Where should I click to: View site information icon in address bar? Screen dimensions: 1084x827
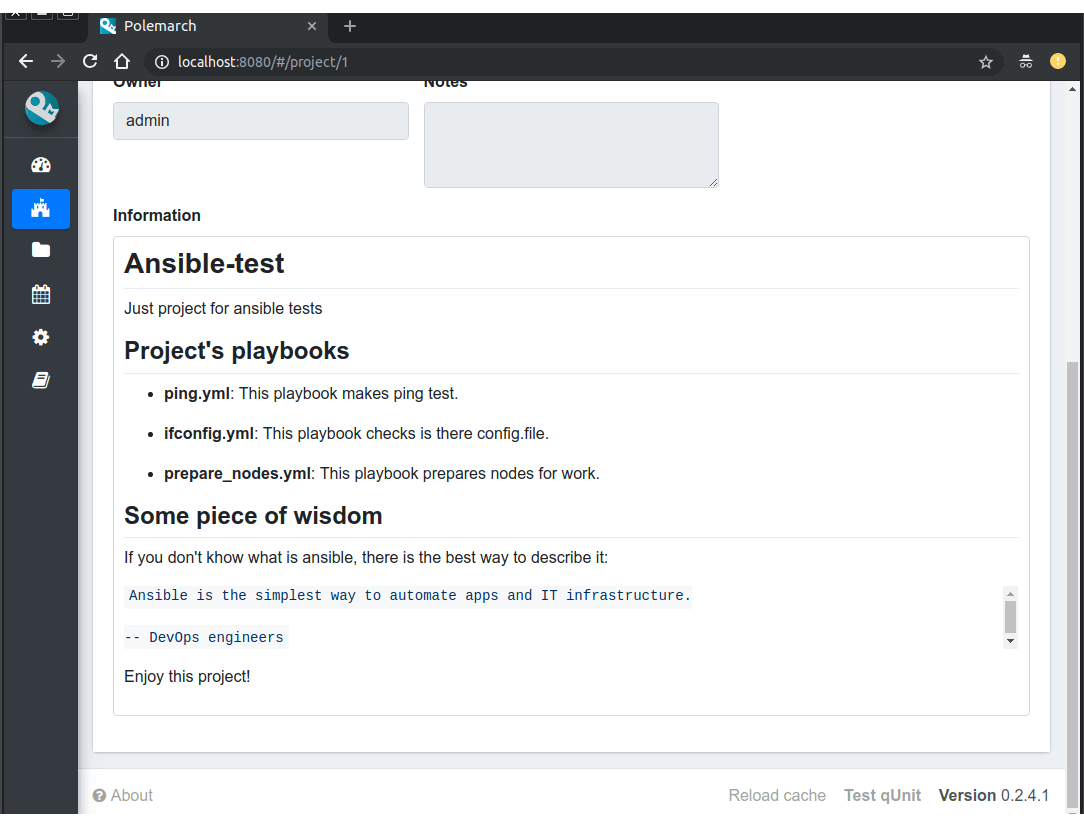tap(162, 62)
